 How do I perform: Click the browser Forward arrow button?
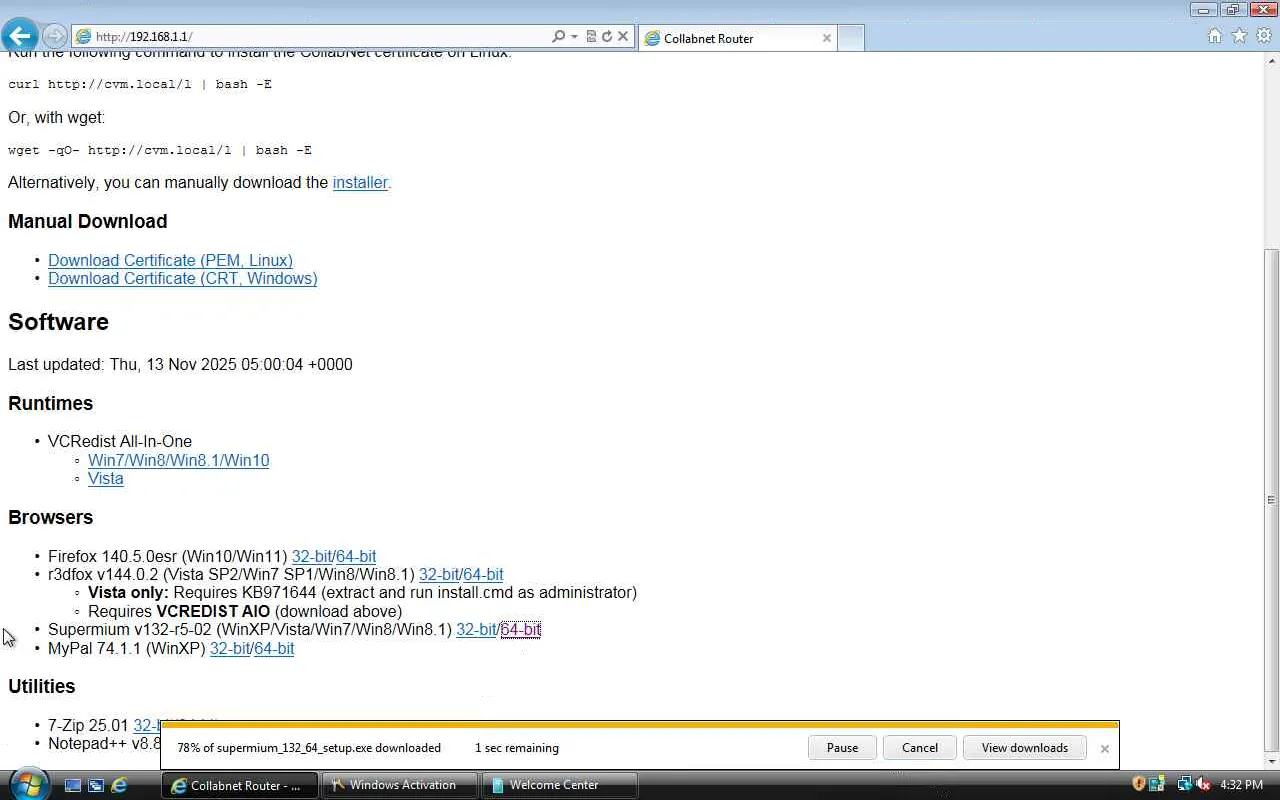point(55,36)
